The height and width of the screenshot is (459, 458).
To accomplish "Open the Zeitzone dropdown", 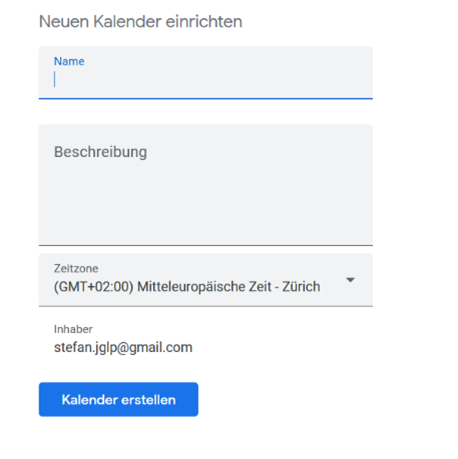I will [x=205, y=280].
